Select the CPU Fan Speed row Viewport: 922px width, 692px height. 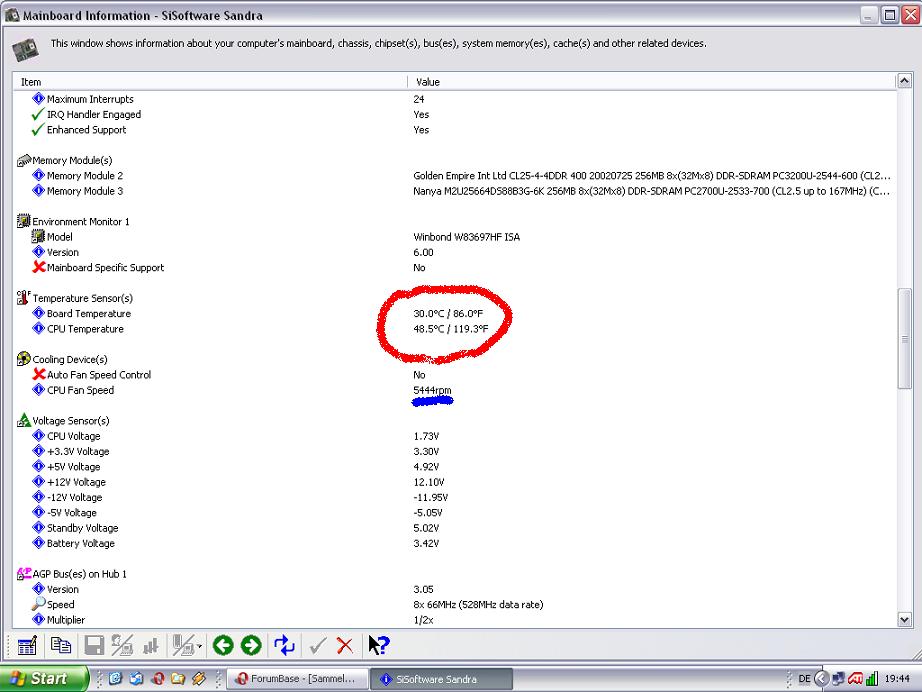pyautogui.click(x=454, y=390)
